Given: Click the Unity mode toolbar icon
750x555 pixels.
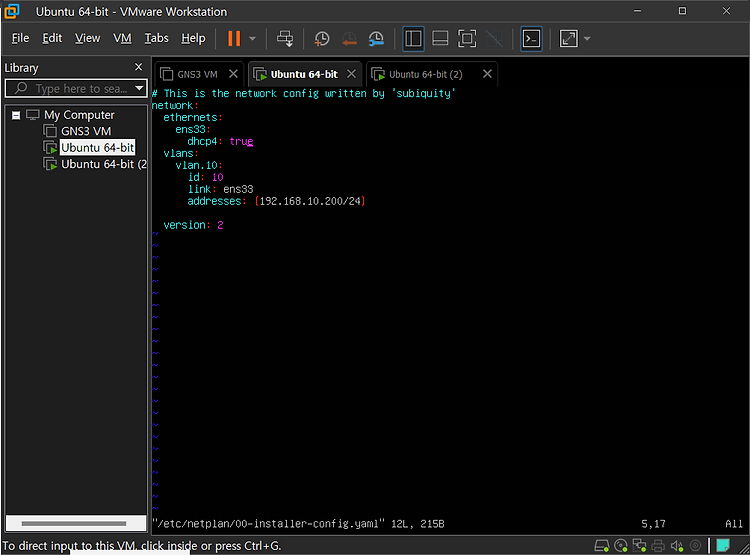Looking at the screenshot, I should pos(494,38).
